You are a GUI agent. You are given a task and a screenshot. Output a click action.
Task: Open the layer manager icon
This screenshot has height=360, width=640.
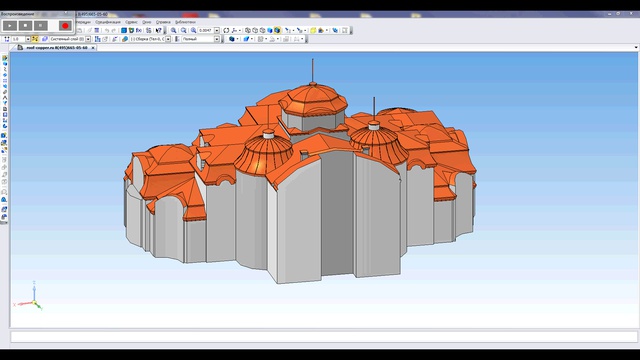44,39
